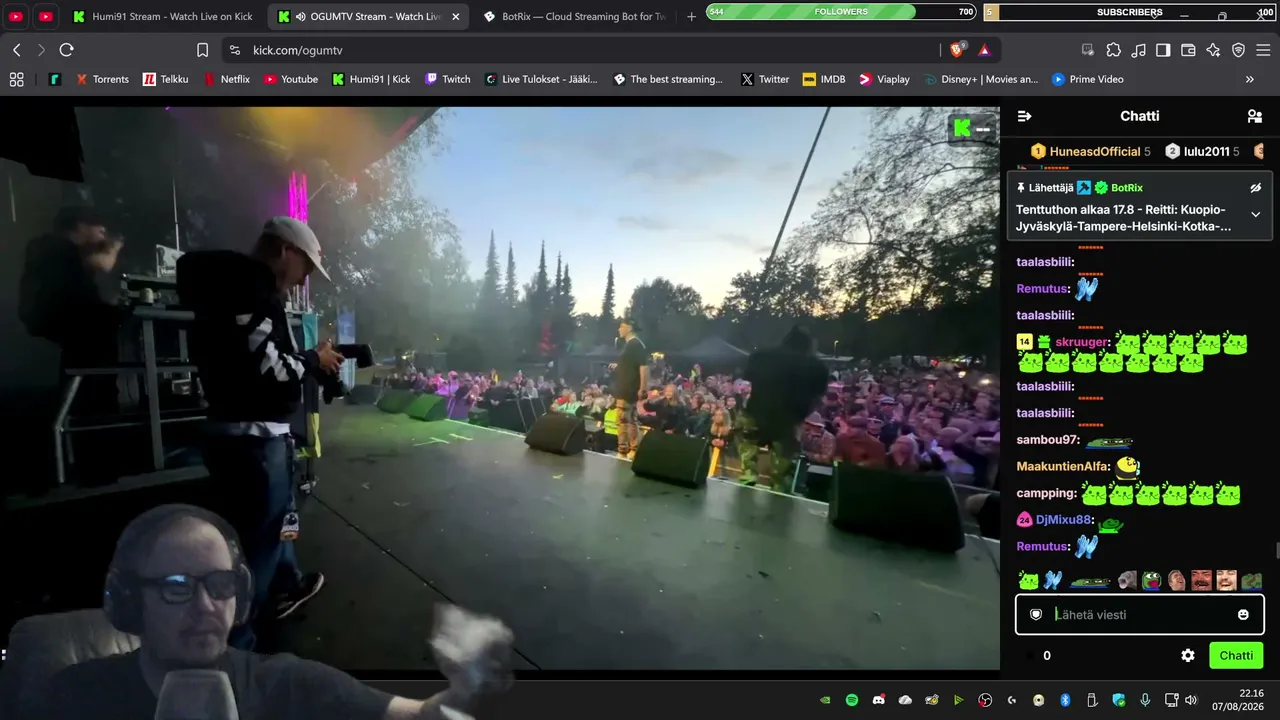Send message with the green Chatti button
The width and height of the screenshot is (1280, 720).
click(x=1236, y=656)
